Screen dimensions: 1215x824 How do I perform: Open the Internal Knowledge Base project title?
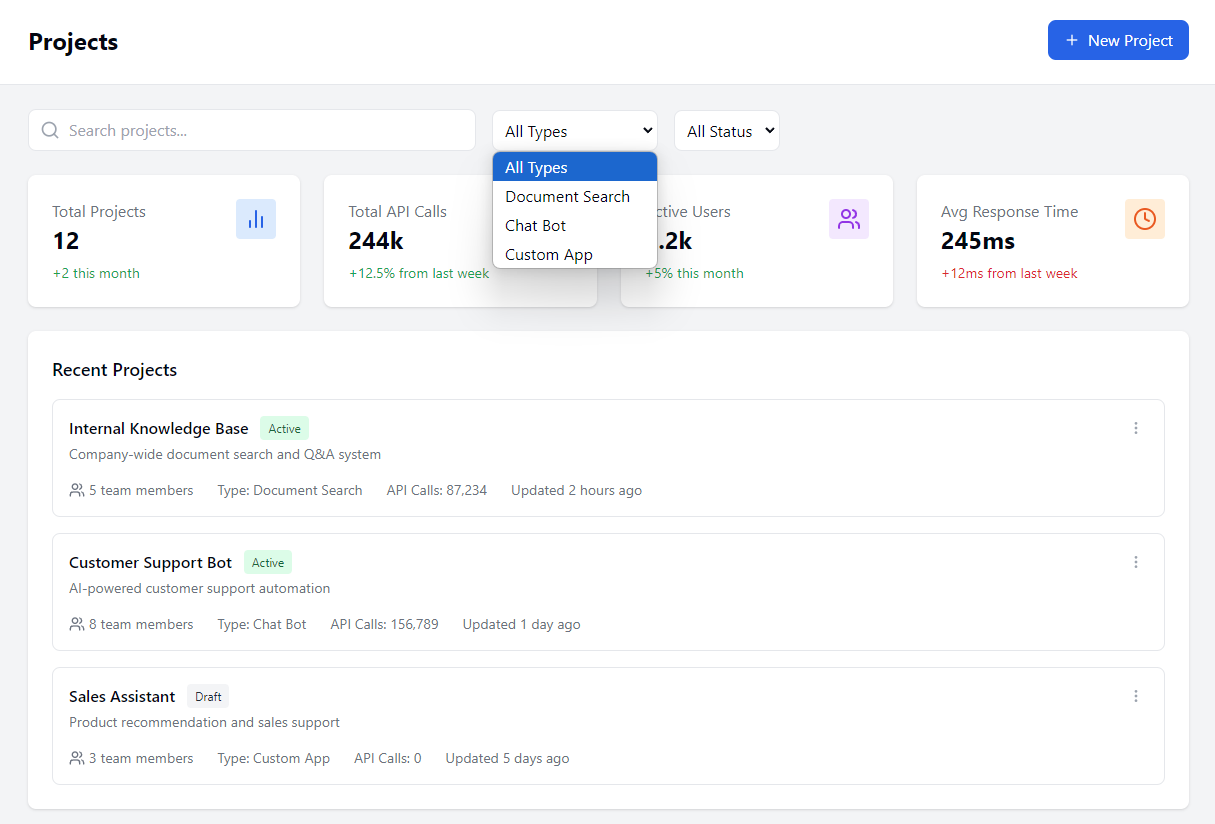click(158, 429)
